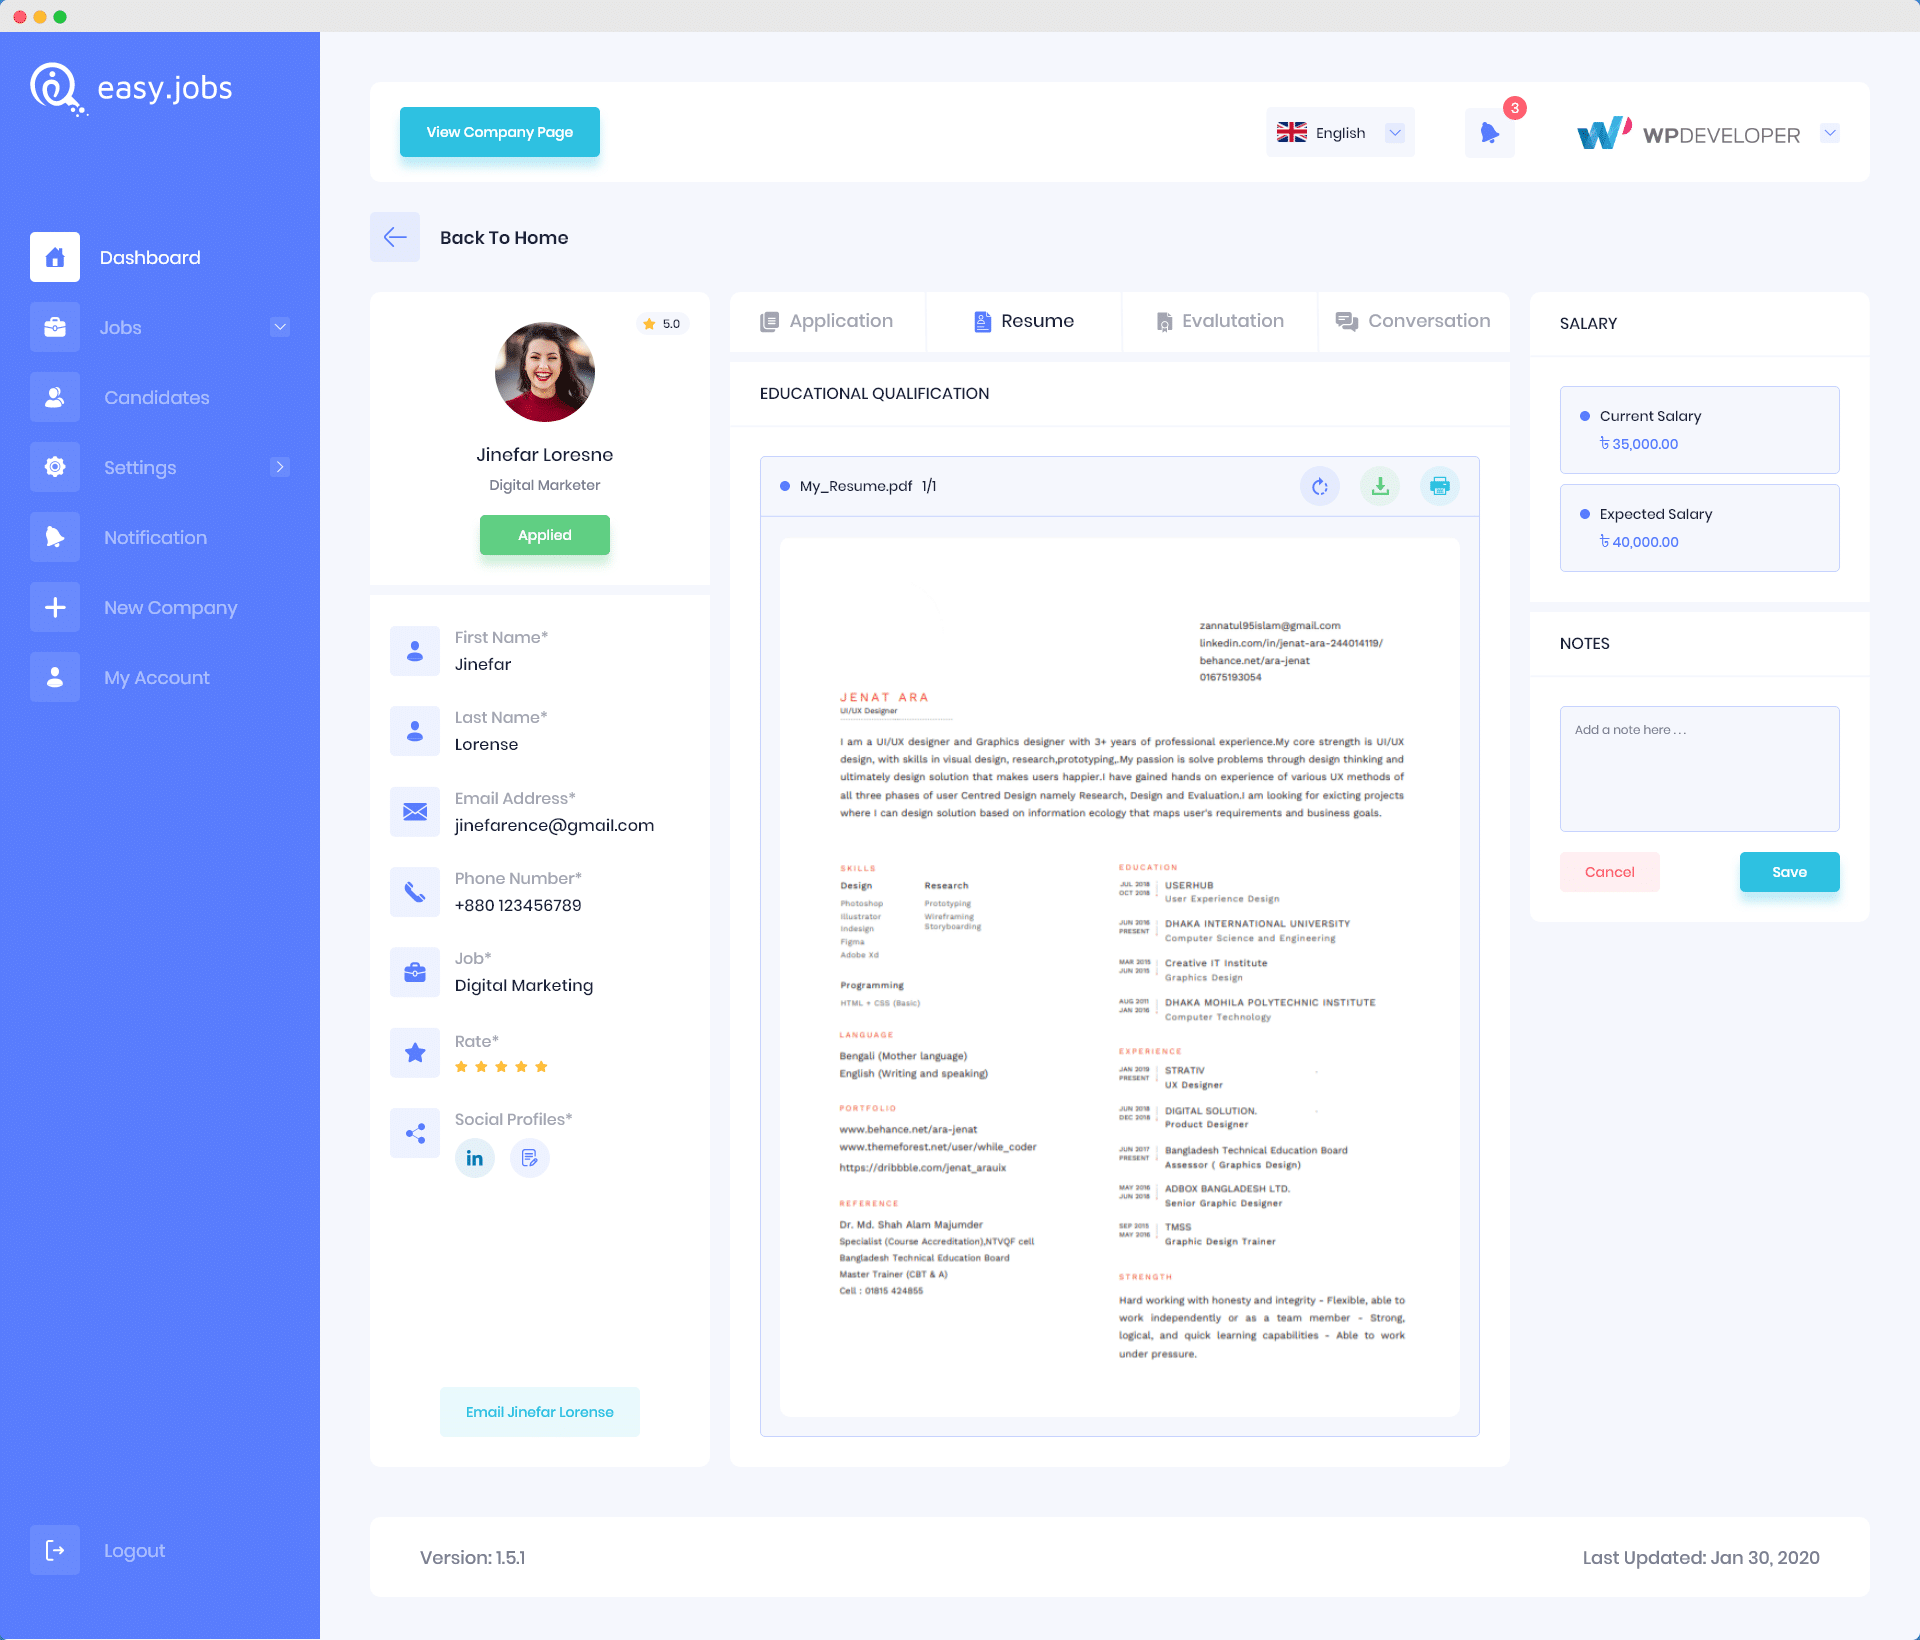The image size is (1920, 1640).
Task: Click the Back To Home link
Action: tap(504, 238)
